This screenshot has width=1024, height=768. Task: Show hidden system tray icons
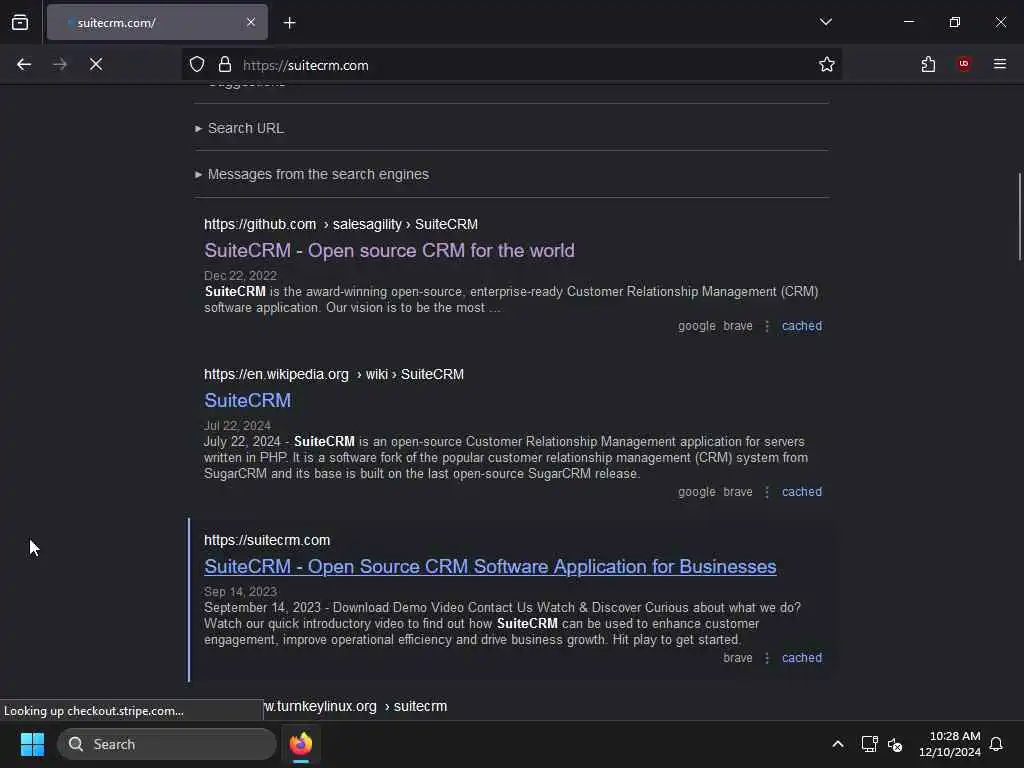point(838,744)
